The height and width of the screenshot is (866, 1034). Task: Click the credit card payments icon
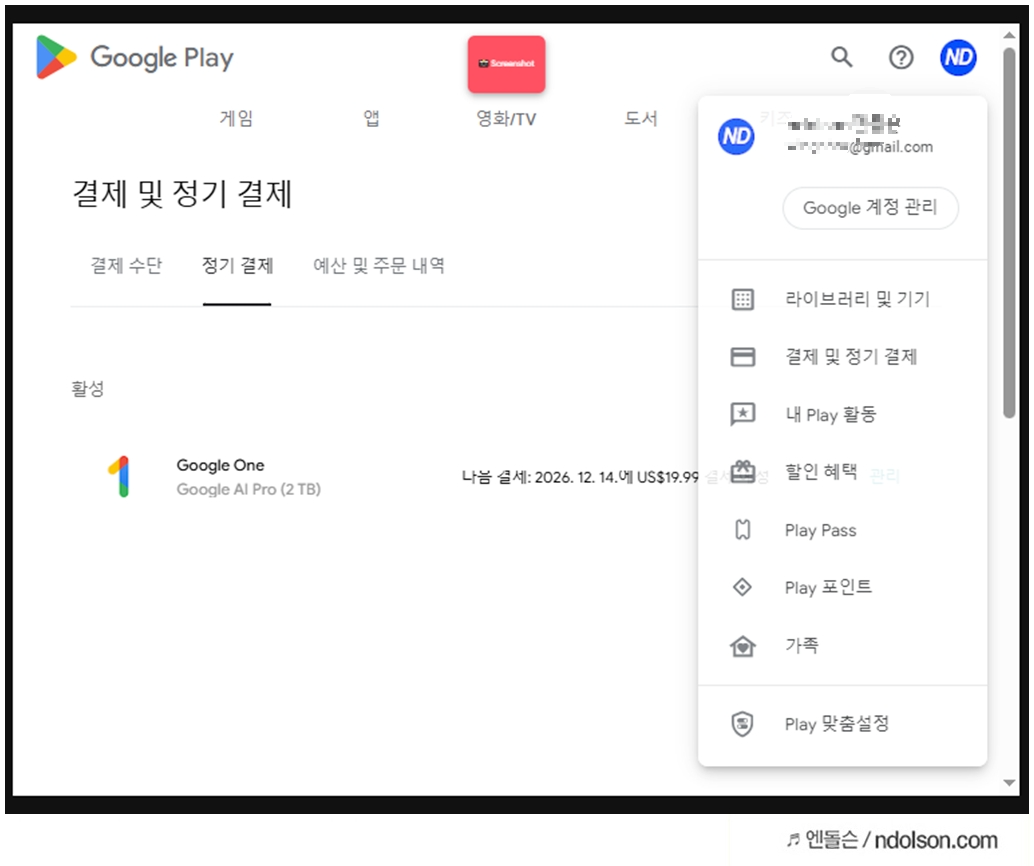[743, 357]
